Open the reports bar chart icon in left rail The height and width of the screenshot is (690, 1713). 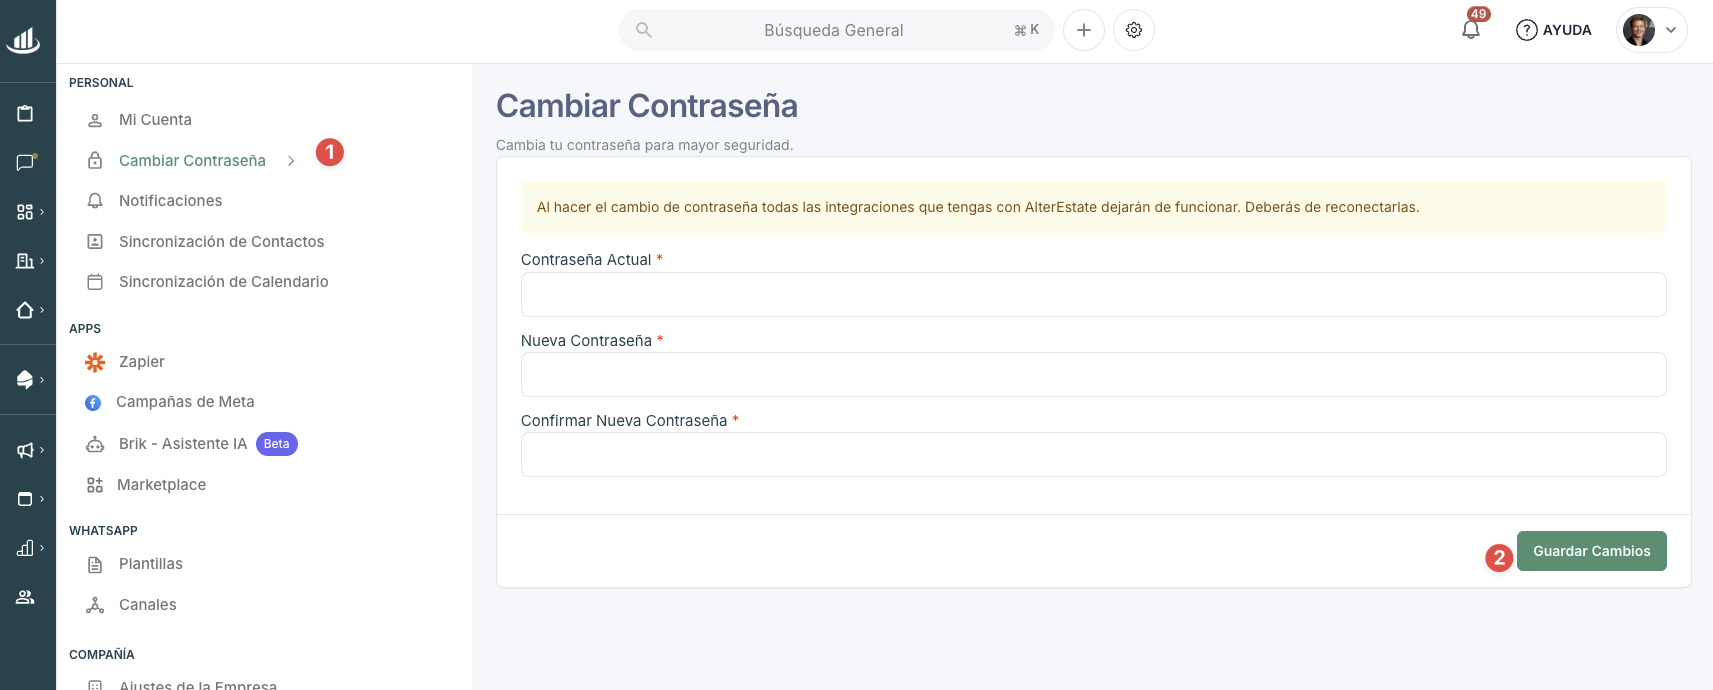25,548
